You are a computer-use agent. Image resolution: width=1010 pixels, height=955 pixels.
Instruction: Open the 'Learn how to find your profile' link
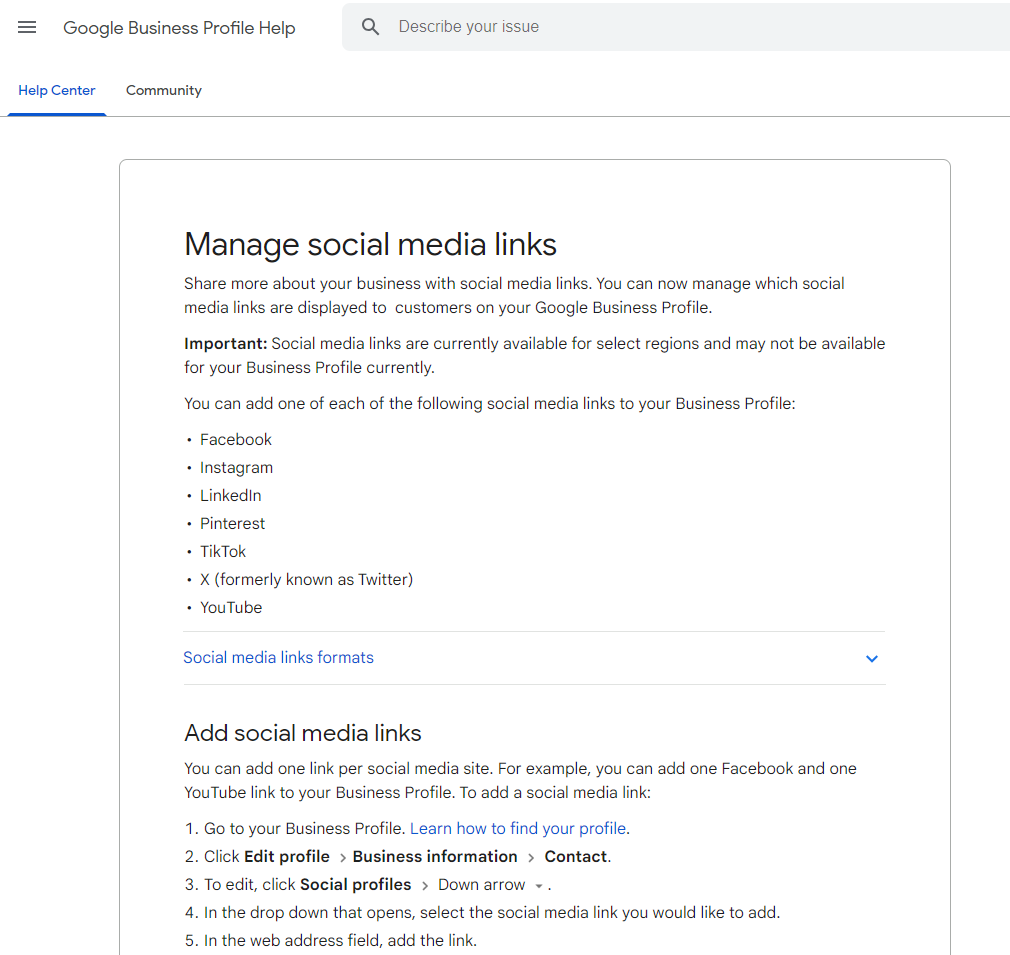[518, 828]
